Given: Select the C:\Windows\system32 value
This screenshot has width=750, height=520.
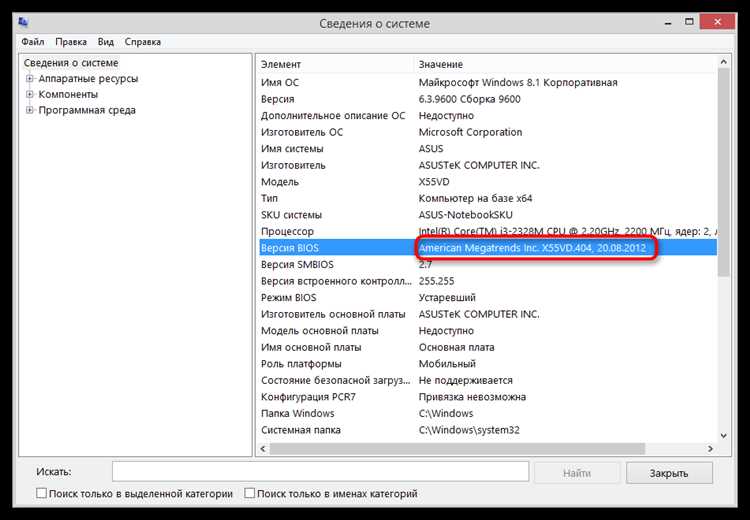Looking at the screenshot, I should tap(469, 430).
